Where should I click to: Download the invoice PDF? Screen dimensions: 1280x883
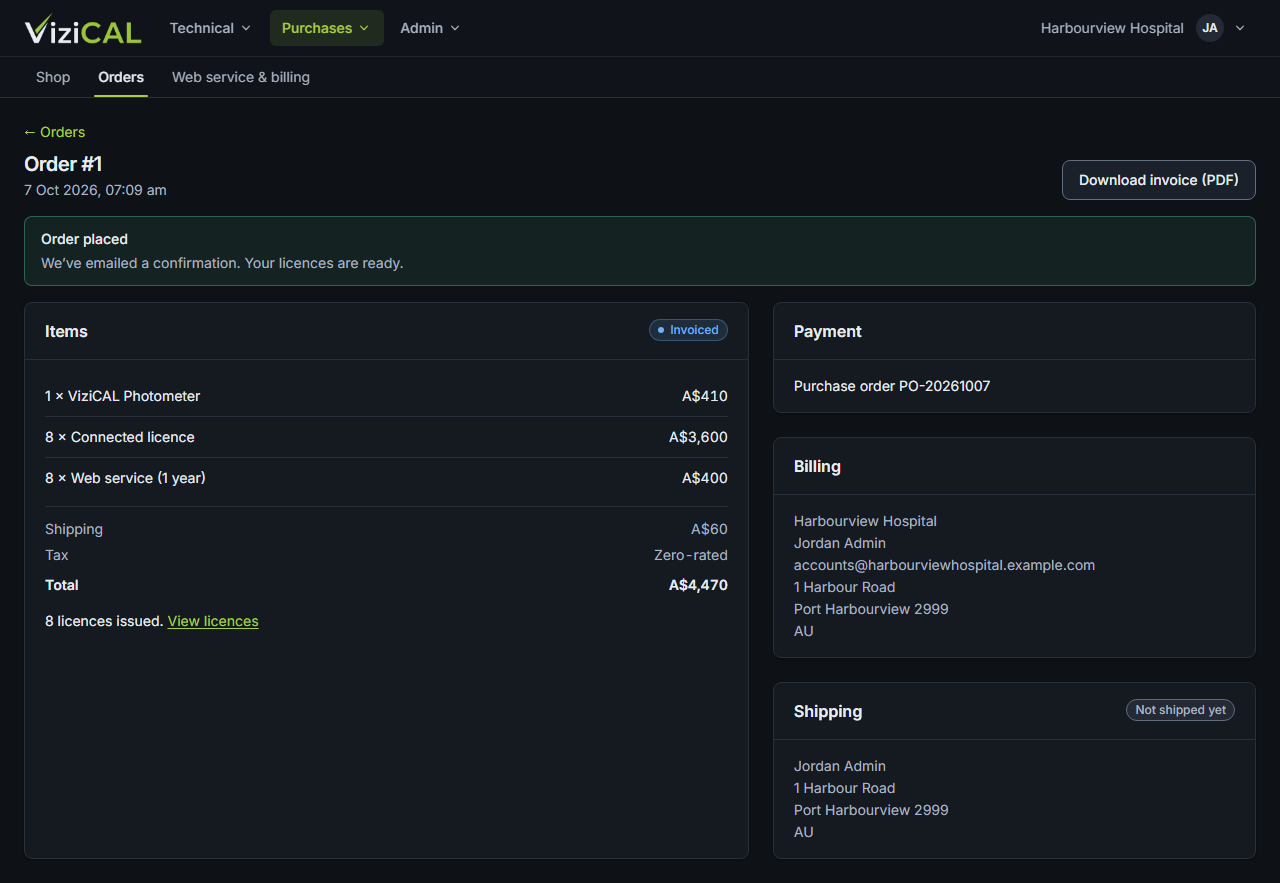click(x=1158, y=180)
